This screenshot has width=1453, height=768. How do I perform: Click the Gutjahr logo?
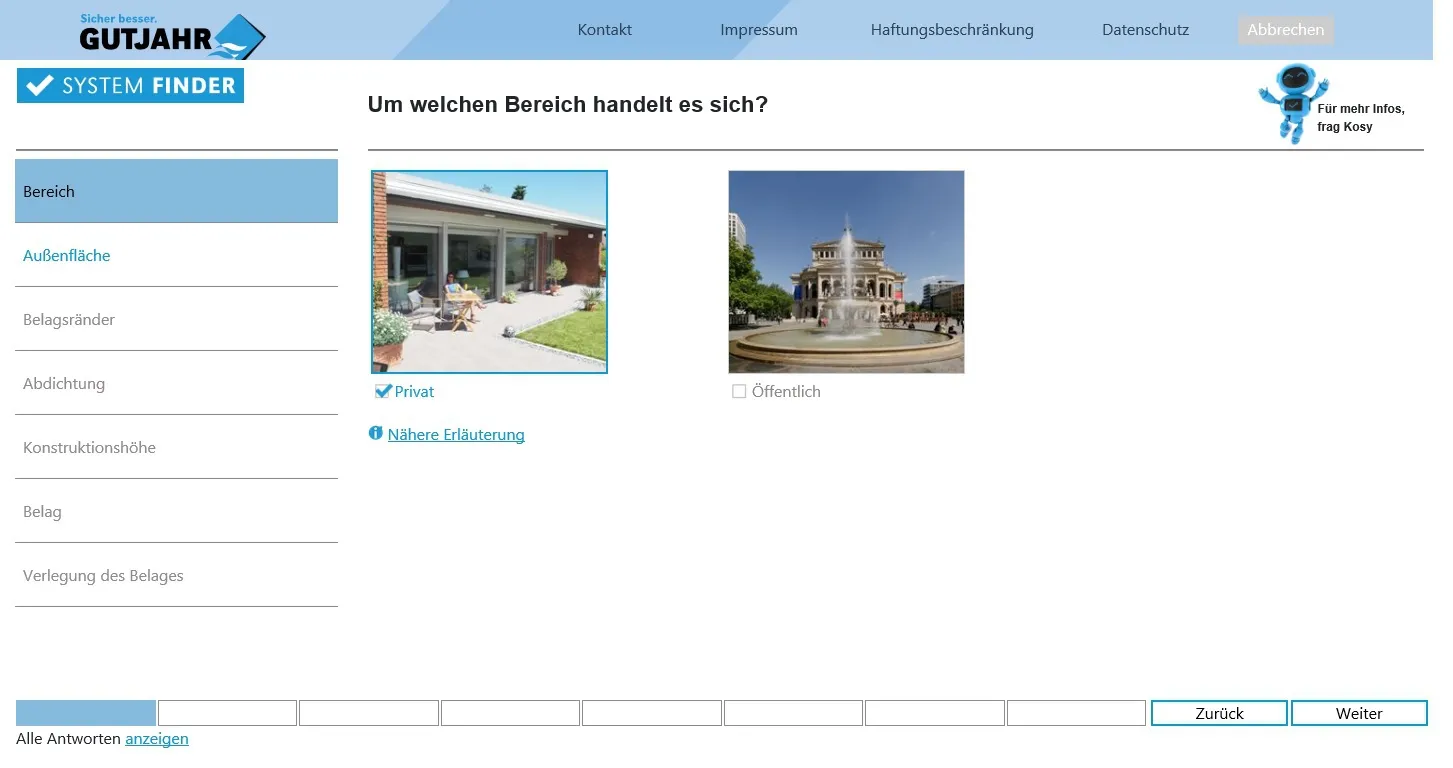172,36
